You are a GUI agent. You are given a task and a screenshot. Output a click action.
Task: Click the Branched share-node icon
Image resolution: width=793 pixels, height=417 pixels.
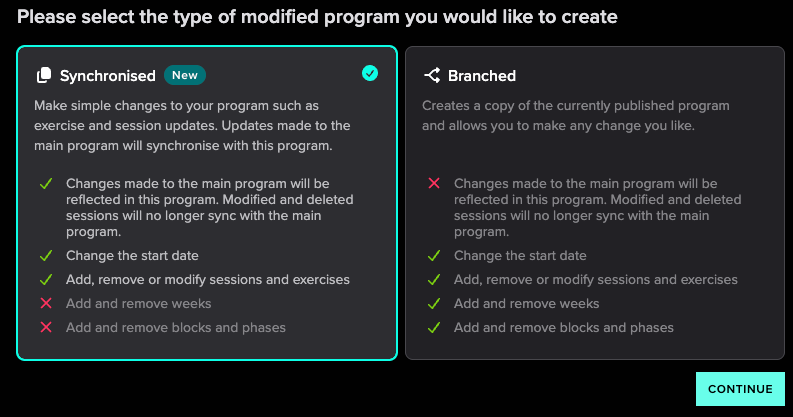[431, 75]
